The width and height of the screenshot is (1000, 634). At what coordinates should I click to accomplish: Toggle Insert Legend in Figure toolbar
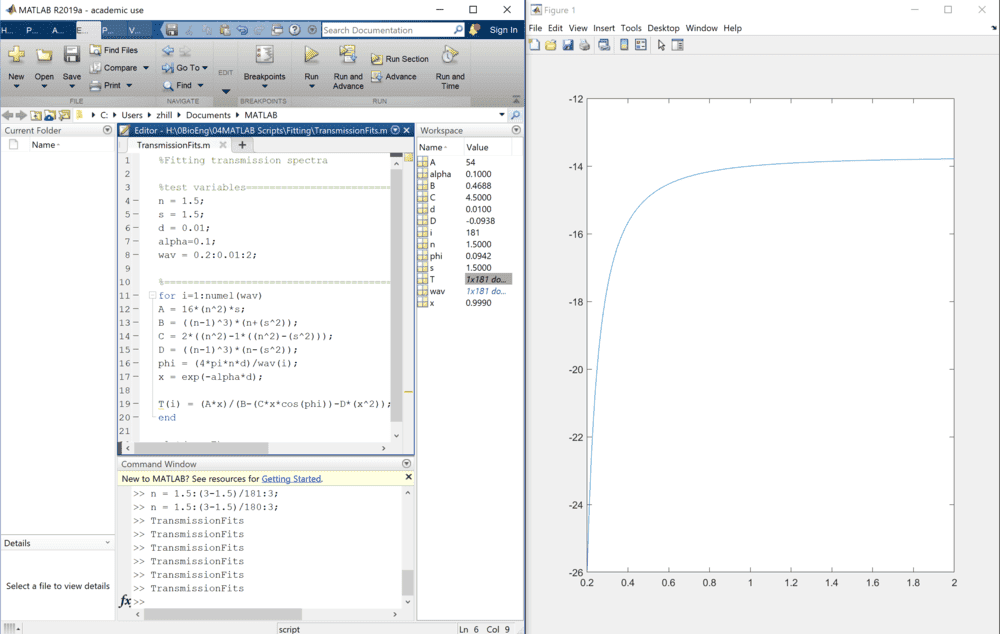pyautogui.click(x=641, y=45)
